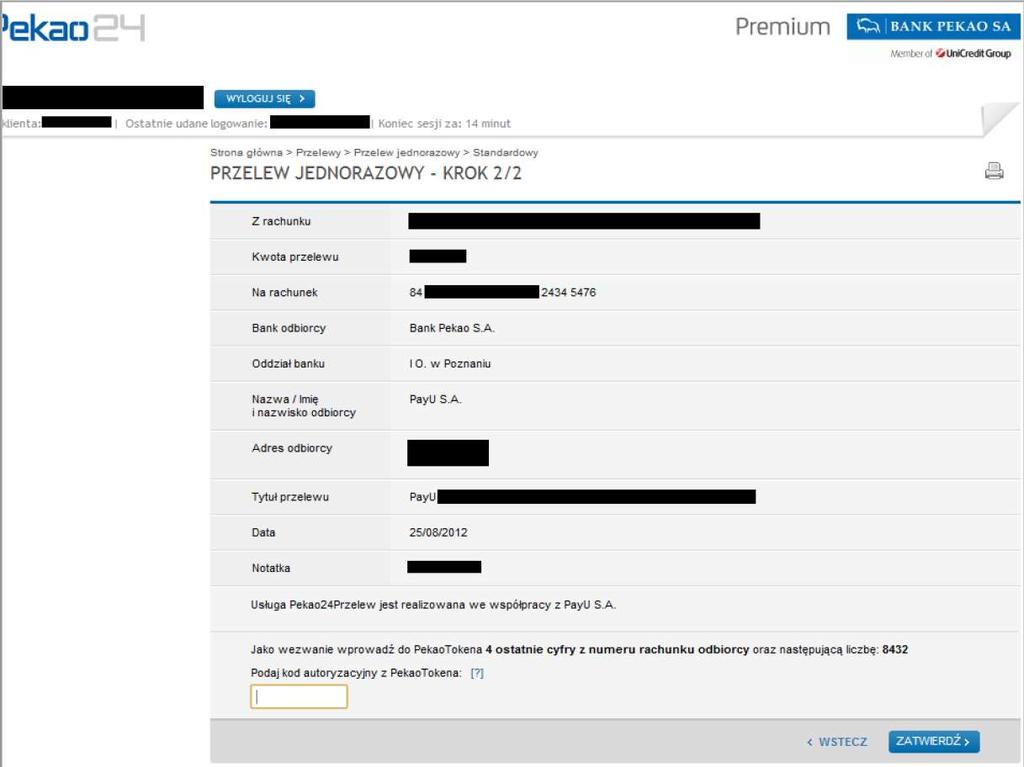Click Koniec sesji za: 14 minut text

(x=444, y=123)
